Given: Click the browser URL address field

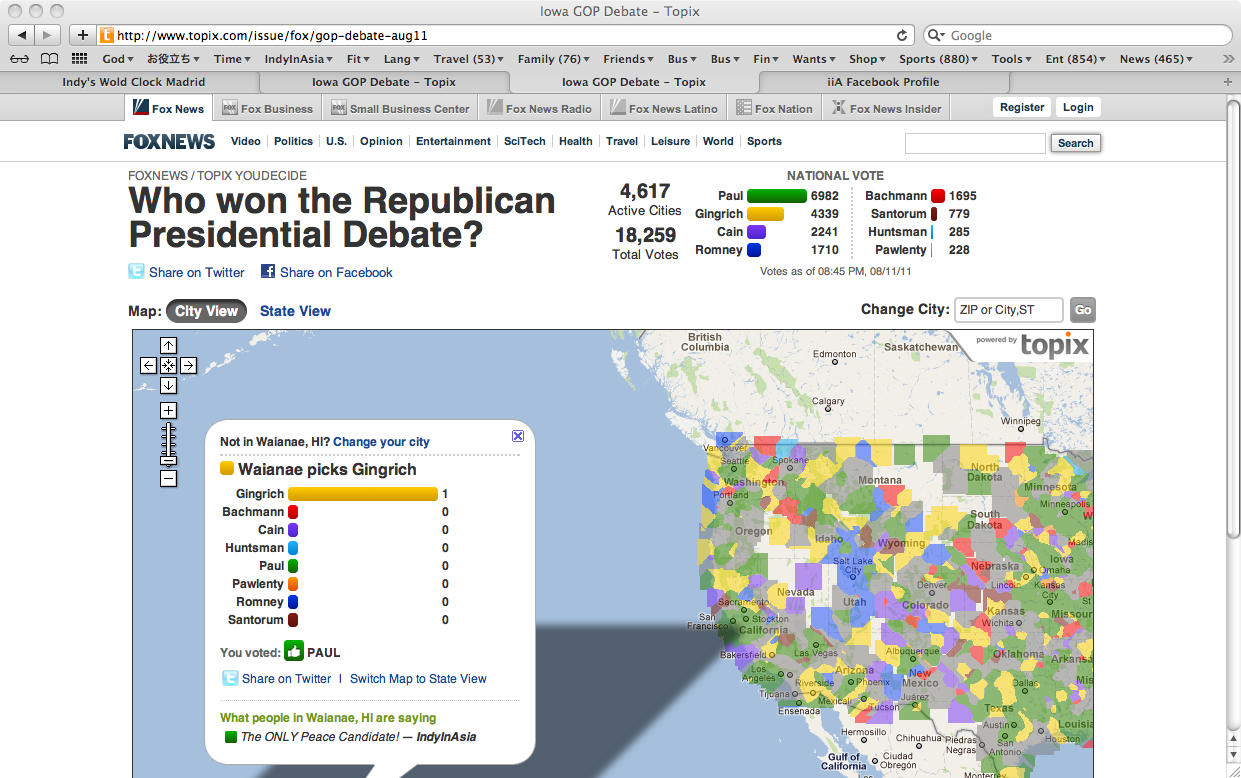Looking at the screenshot, I should click(x=505, y=35).
